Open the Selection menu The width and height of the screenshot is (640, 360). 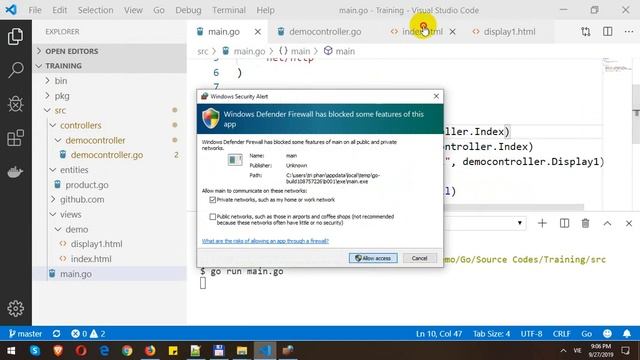[x=96, y=10]
